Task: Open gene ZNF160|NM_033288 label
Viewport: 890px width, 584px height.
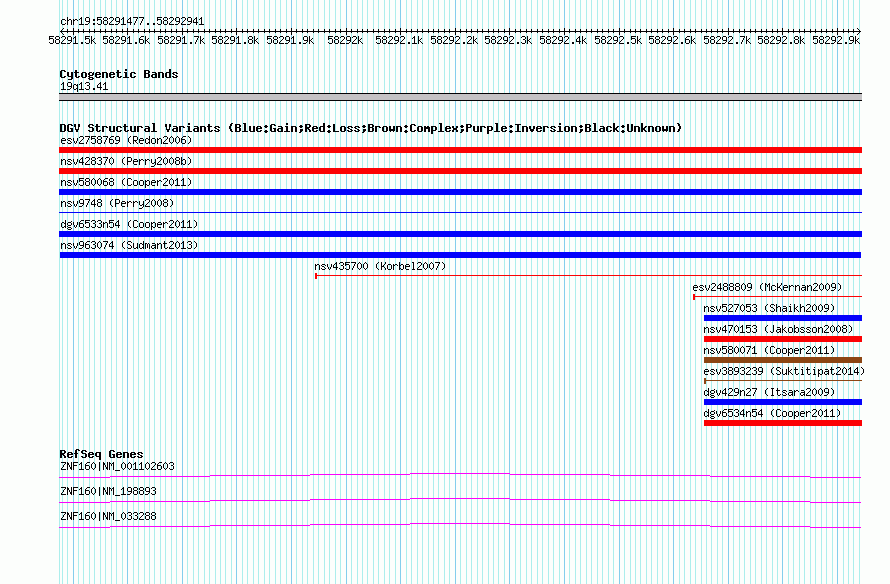Action: tap(108, 516)
